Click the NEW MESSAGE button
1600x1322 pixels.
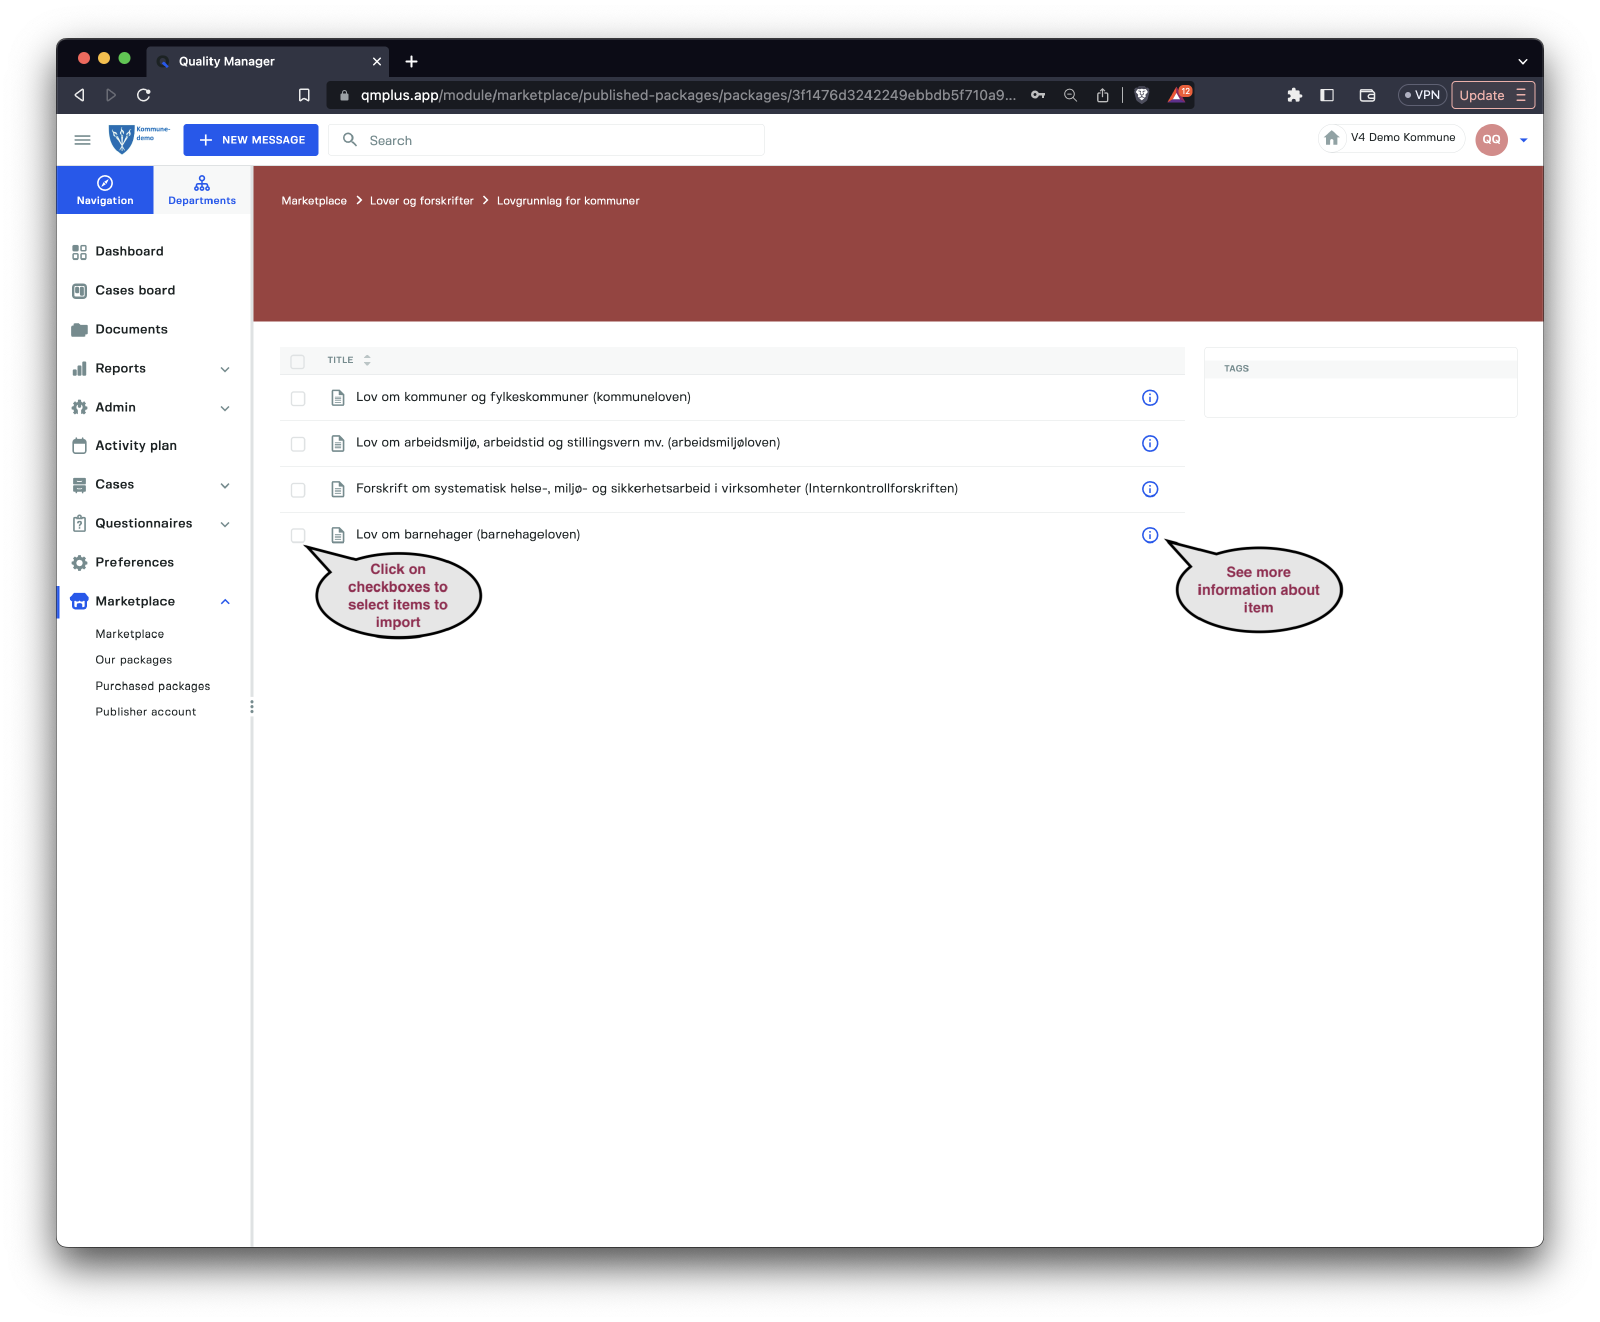pos(251,140)
